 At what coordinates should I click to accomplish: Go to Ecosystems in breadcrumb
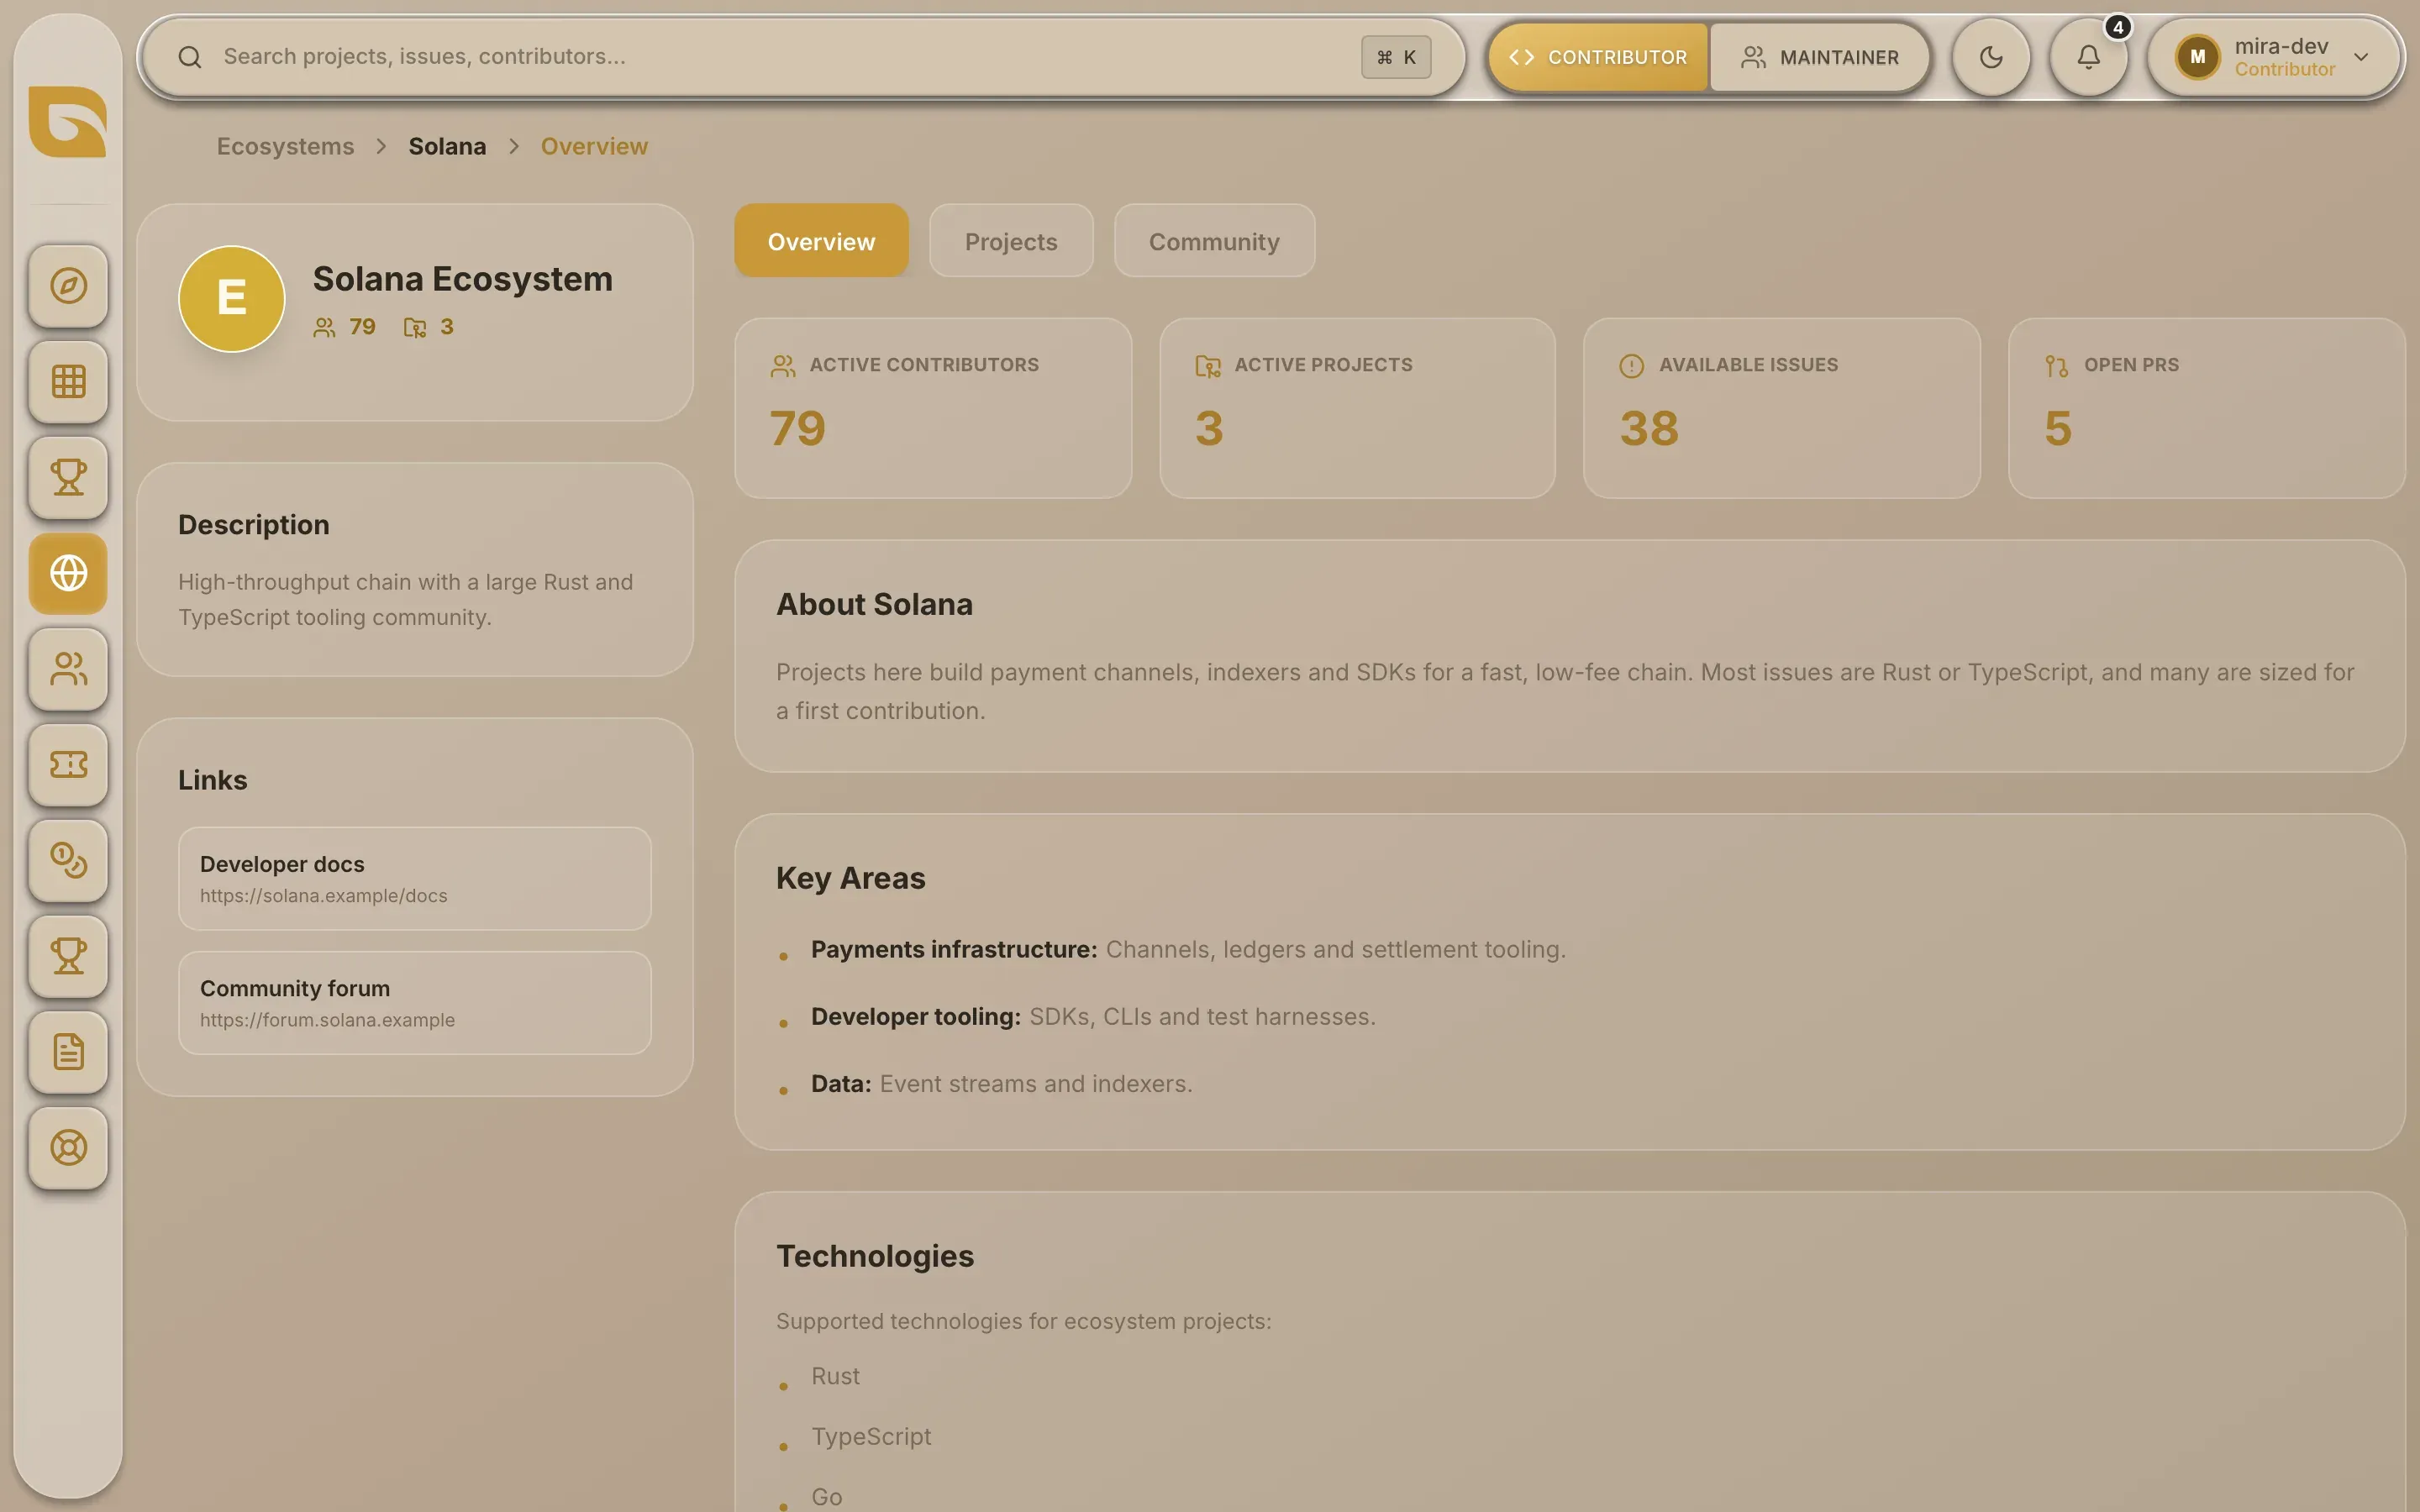(x=285, y=146)
